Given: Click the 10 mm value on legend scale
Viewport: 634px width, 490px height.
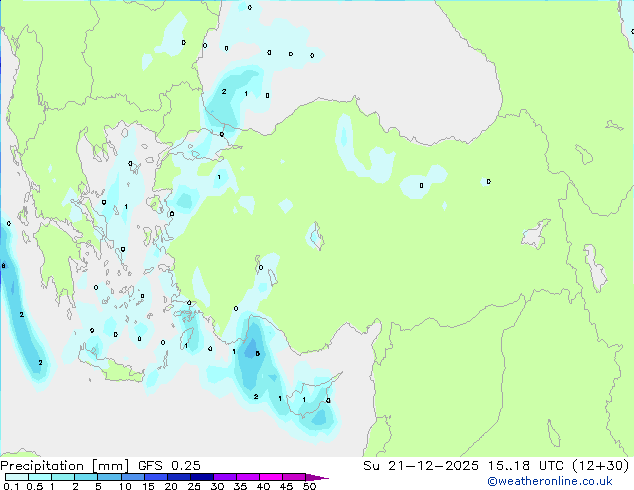Looking at the screenshot, I should (125, 487).
